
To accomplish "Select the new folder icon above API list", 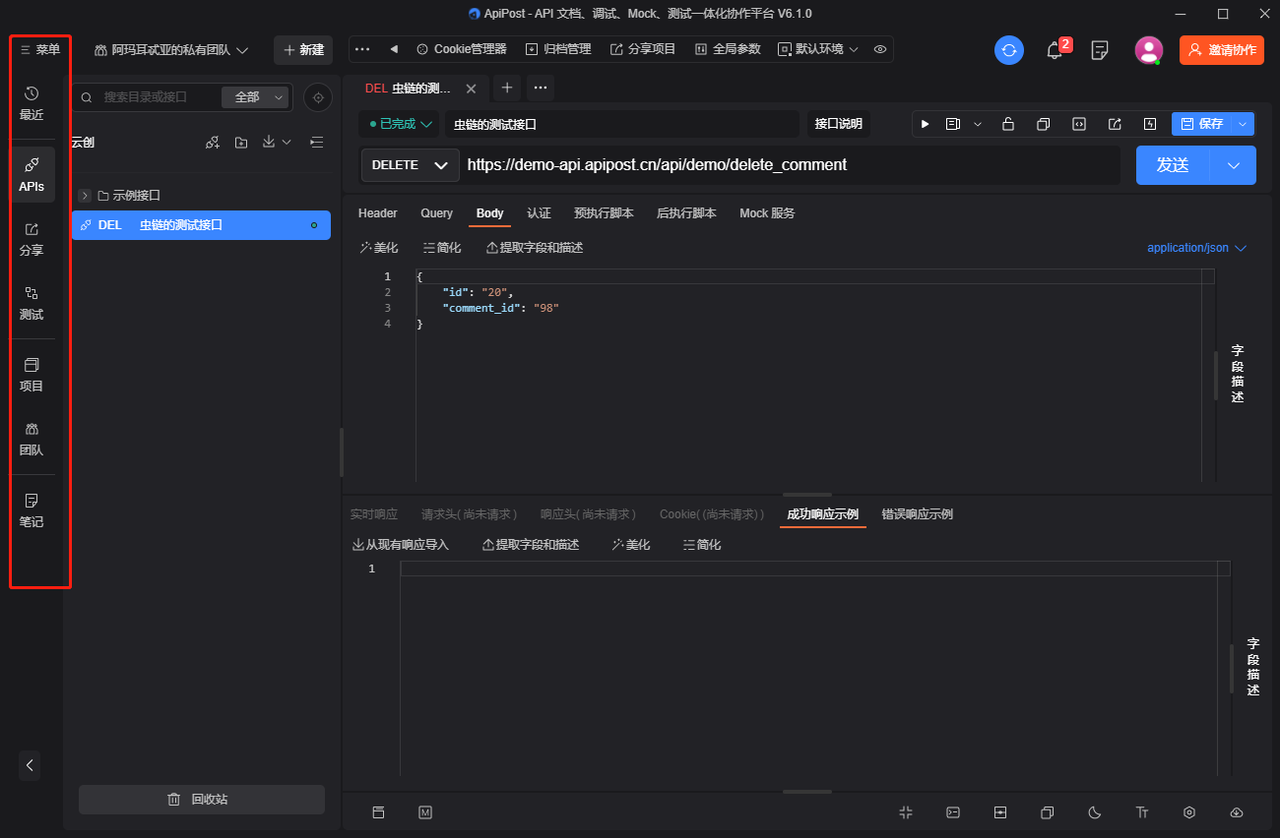I will click(241, 142).
